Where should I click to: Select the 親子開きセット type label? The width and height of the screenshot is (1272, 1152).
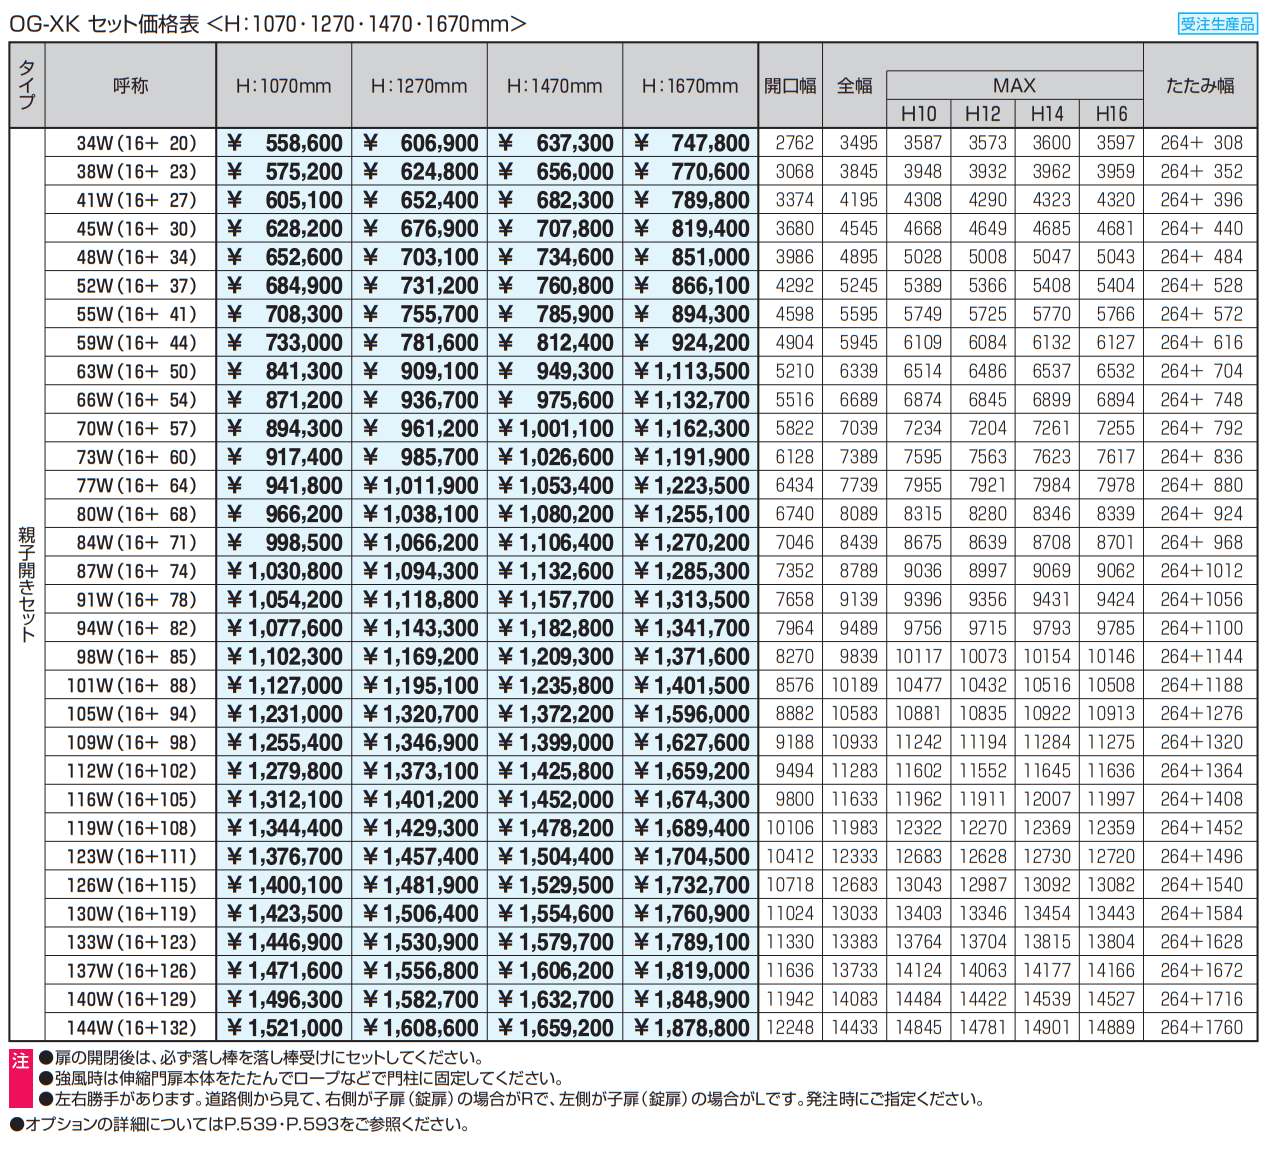coord(27,584)
